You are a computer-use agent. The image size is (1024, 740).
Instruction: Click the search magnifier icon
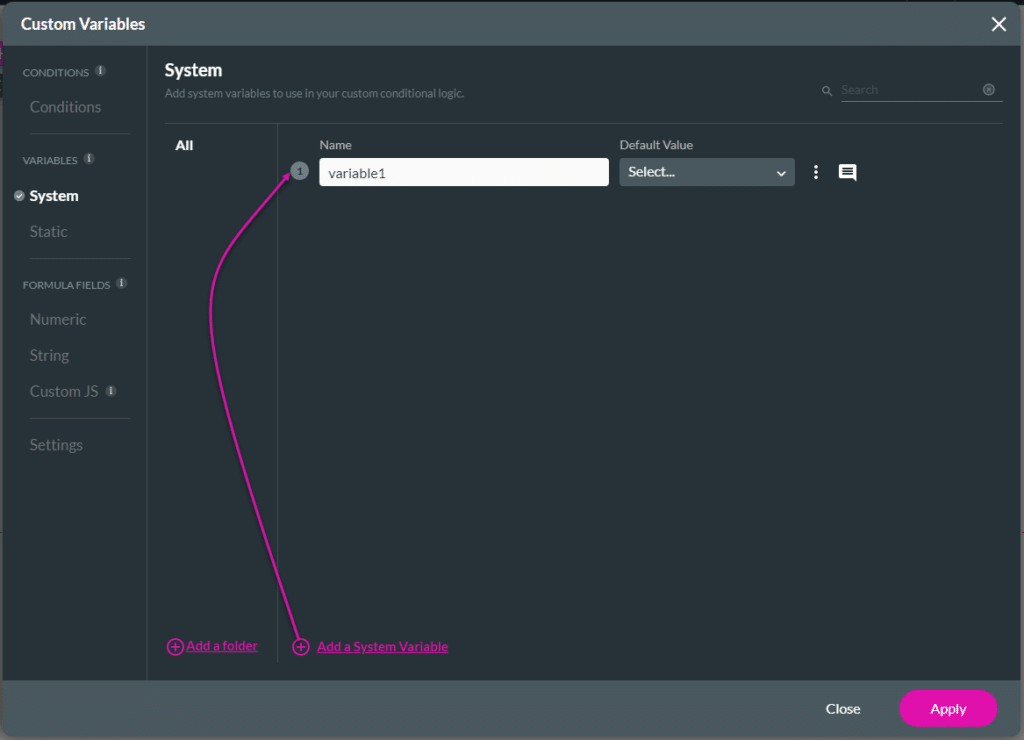click(827, 90)
